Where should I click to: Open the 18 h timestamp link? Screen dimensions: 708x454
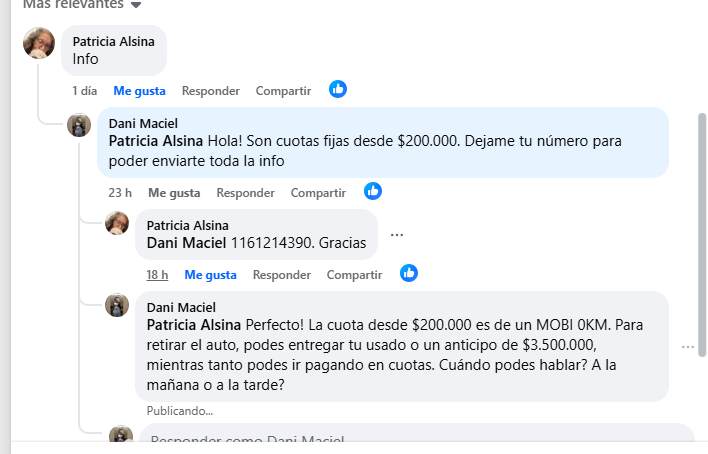click(x=157, y=275)
